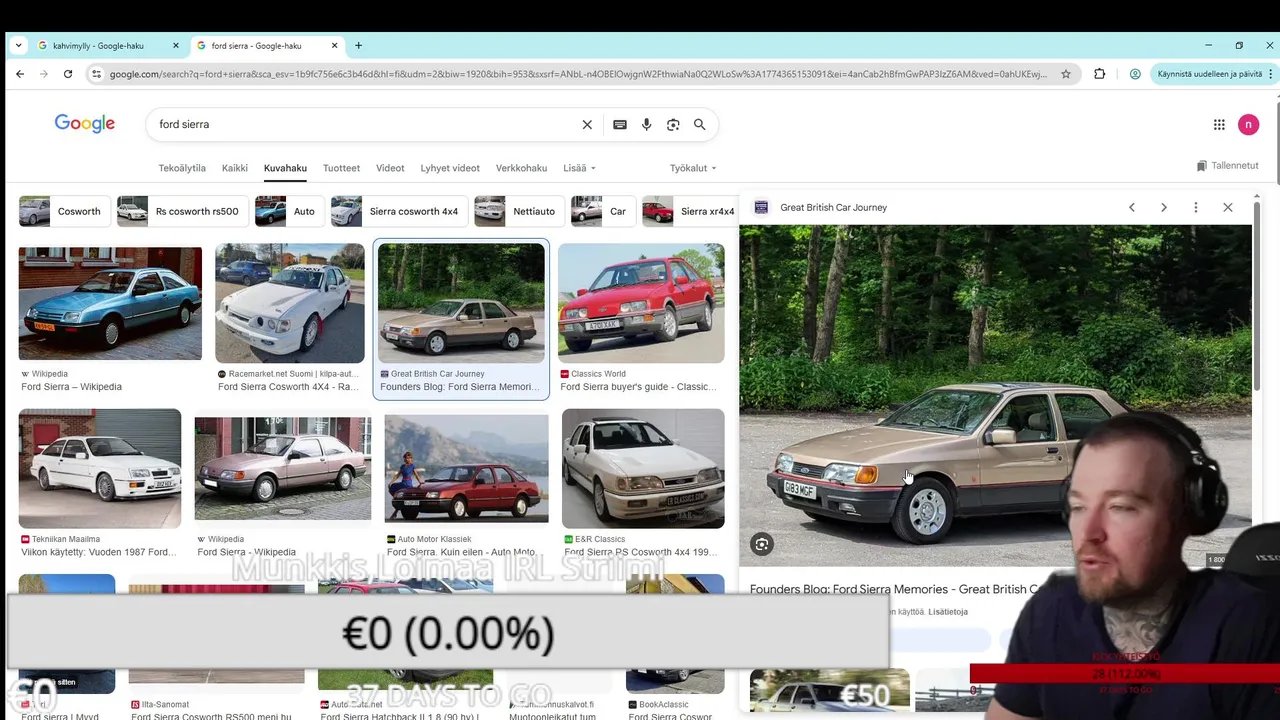
Task: Close the kahvimylly Google-haku tab
Action: click(x=176, y=45)
